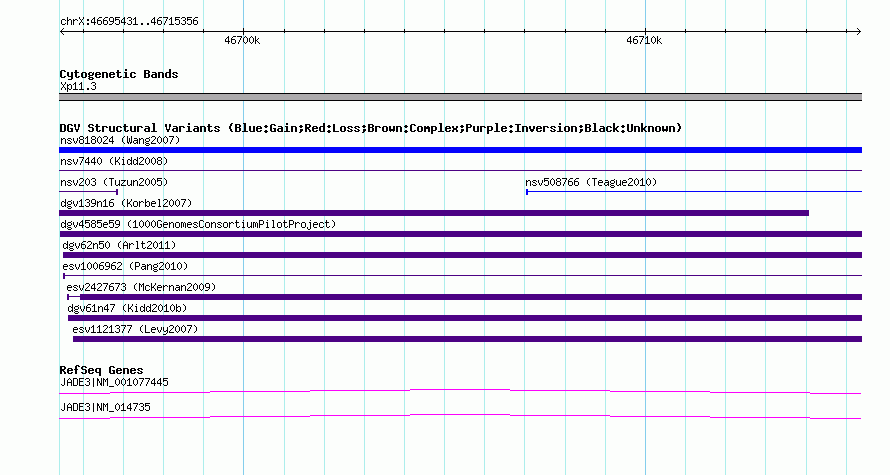
Task: Click the purple dgv61n47 variant bar
Action: (x=465, y=318)
